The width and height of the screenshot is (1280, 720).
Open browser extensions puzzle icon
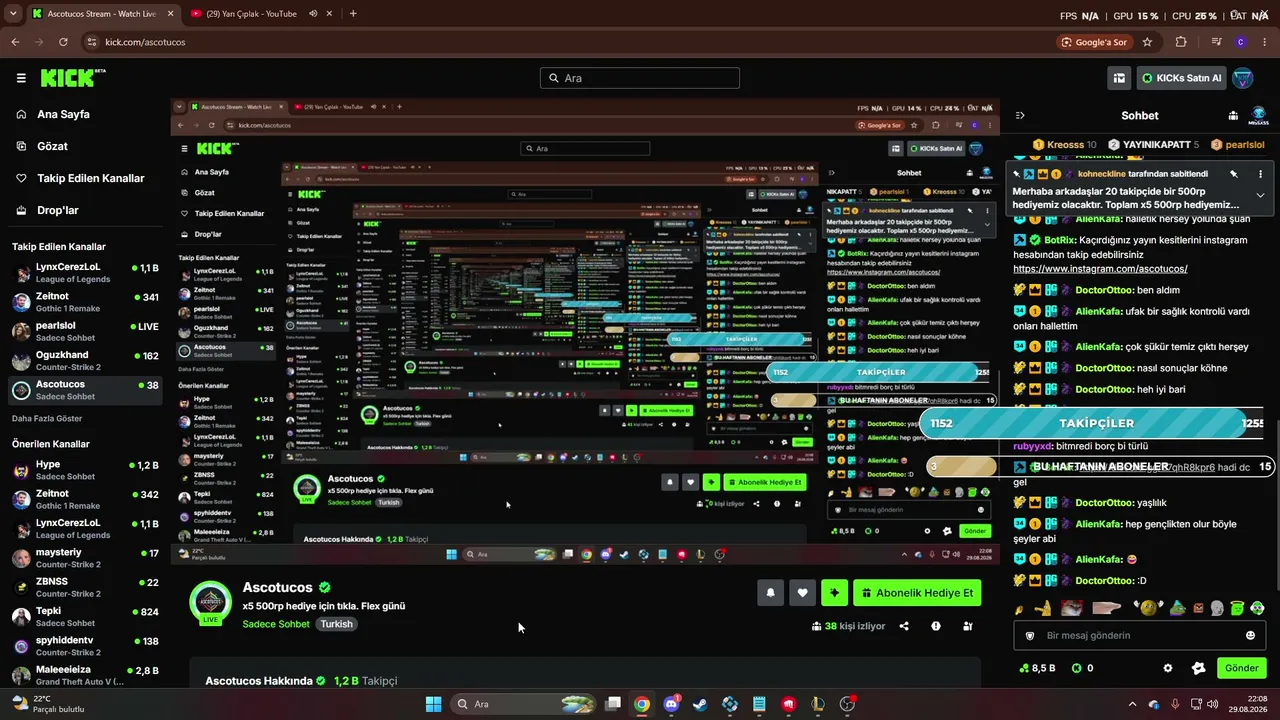coord(1181,42)
